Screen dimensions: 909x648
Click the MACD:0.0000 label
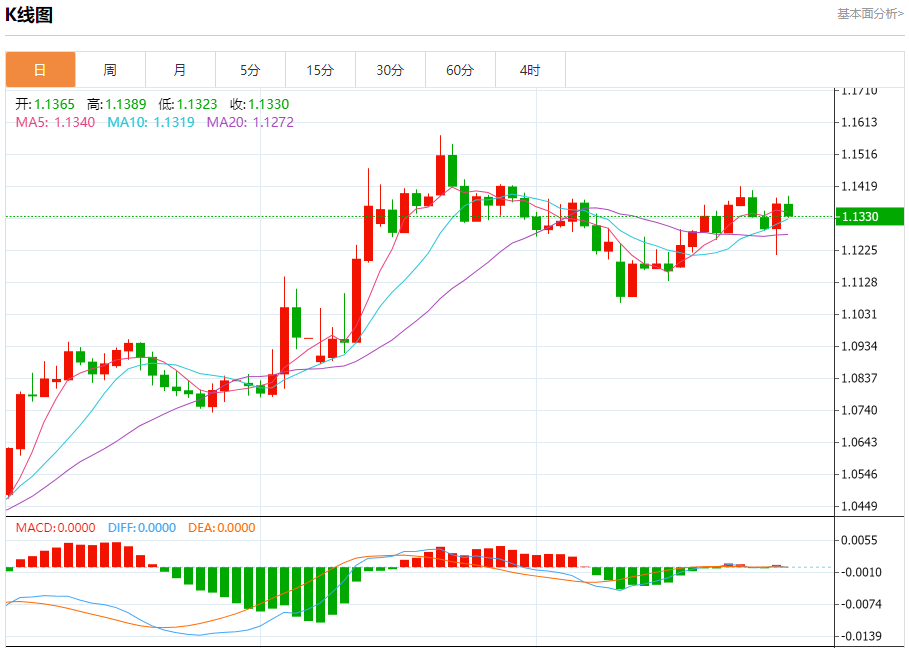pos(56,528)
